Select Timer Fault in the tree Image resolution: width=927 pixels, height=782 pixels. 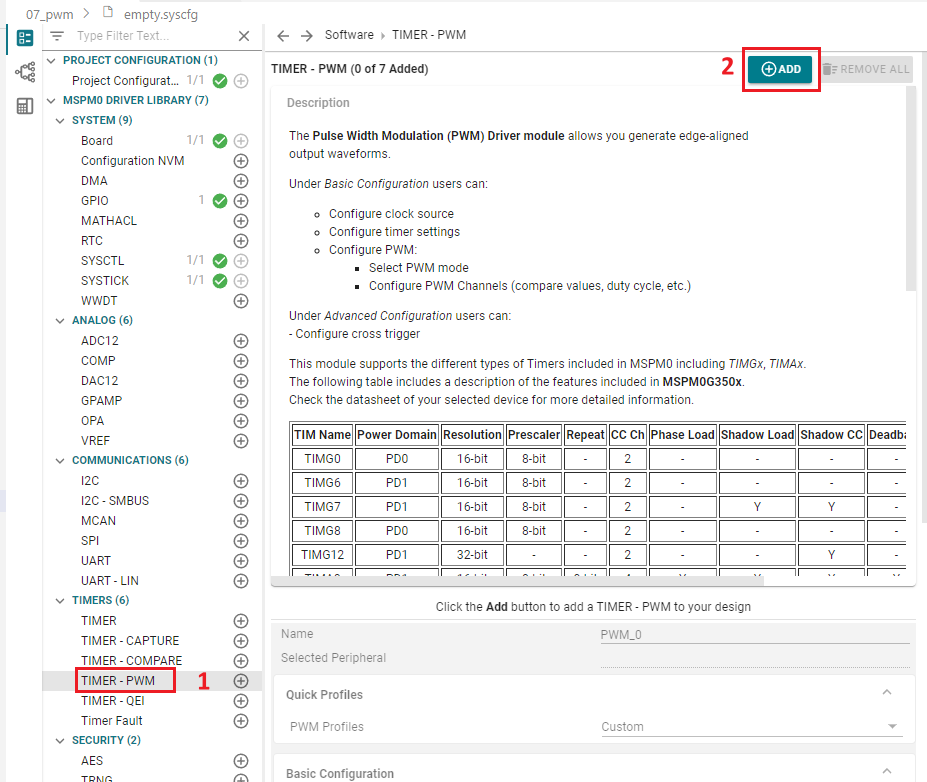click(x=112, y=721)
